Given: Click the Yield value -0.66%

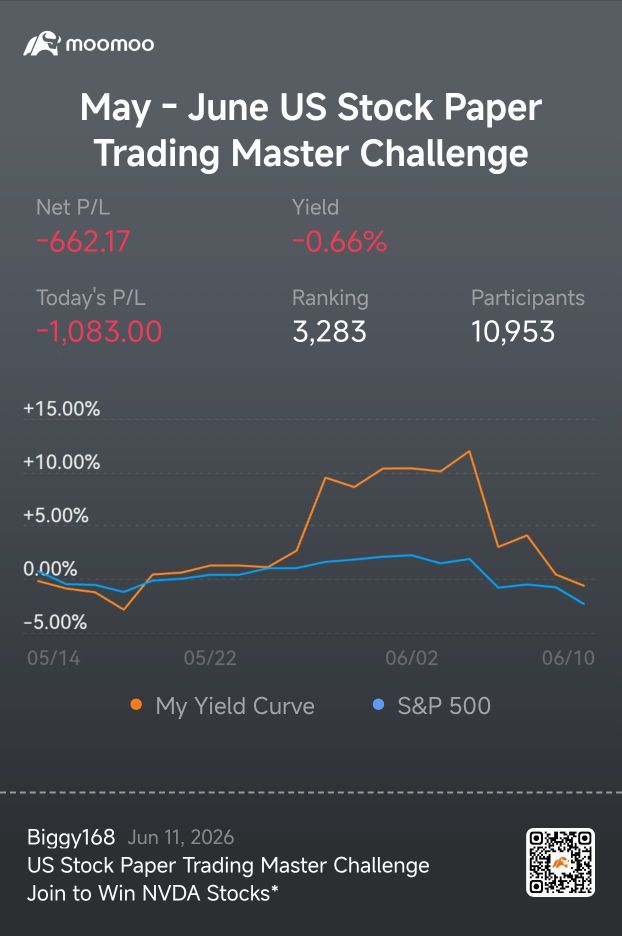Looking at the screenshot, I should pyautogui.click(x=340, y=242).
